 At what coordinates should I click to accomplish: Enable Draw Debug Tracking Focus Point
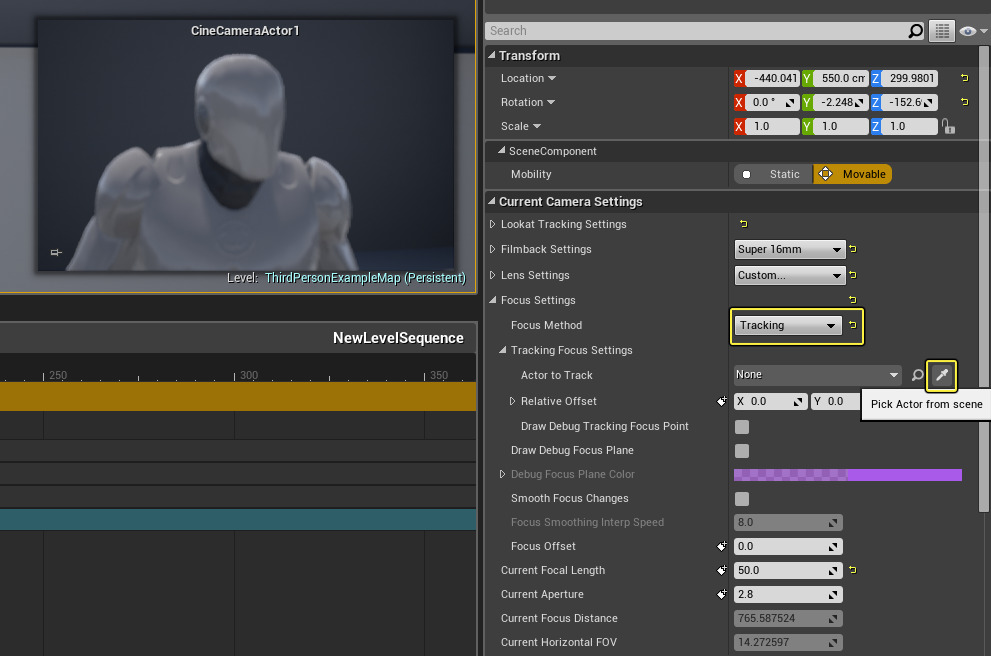click(742, 427)
